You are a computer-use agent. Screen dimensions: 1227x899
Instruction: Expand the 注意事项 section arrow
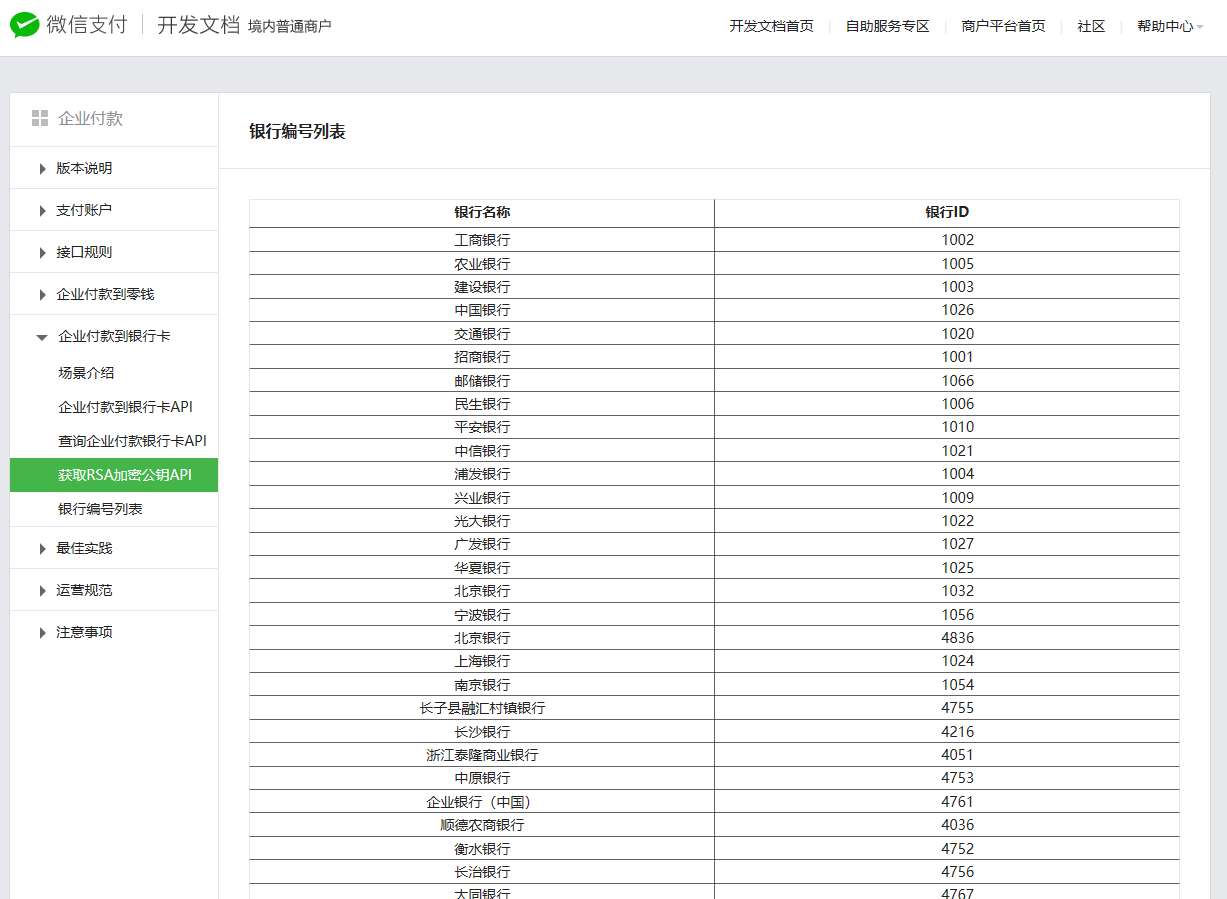pyautogui.click(x=43, y=633)
